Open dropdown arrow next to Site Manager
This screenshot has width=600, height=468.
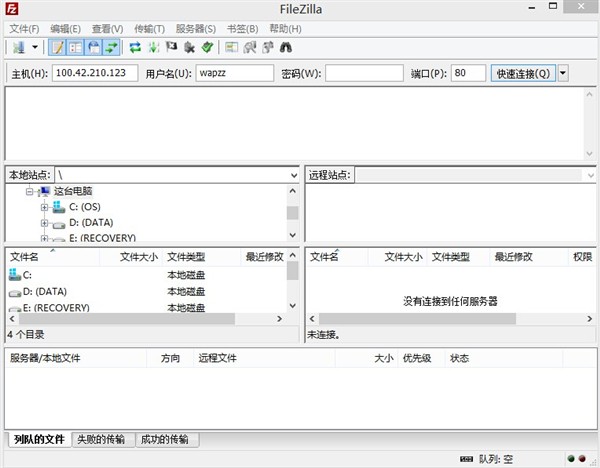pos(35,47)
